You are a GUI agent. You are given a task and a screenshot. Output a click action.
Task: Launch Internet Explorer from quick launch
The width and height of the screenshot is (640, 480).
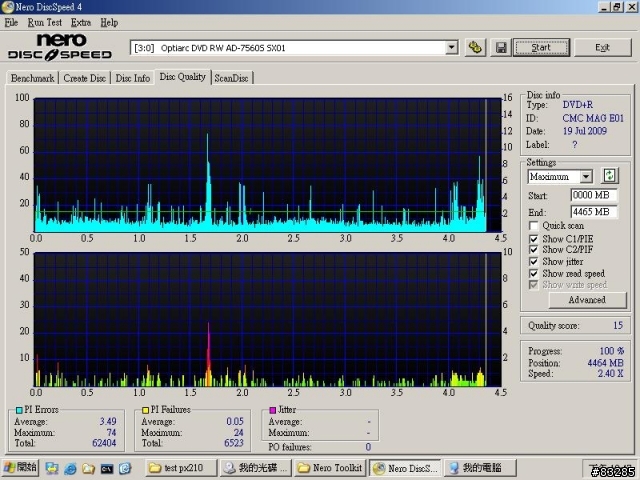(70, 468)
